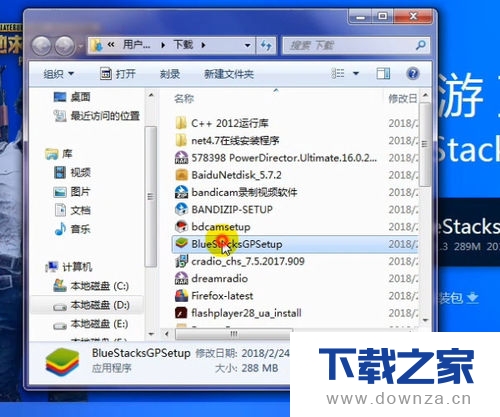500x417 pixels.
Task: Select the net4.7在线安装程序 folder icon
Action: pos(181,140)
